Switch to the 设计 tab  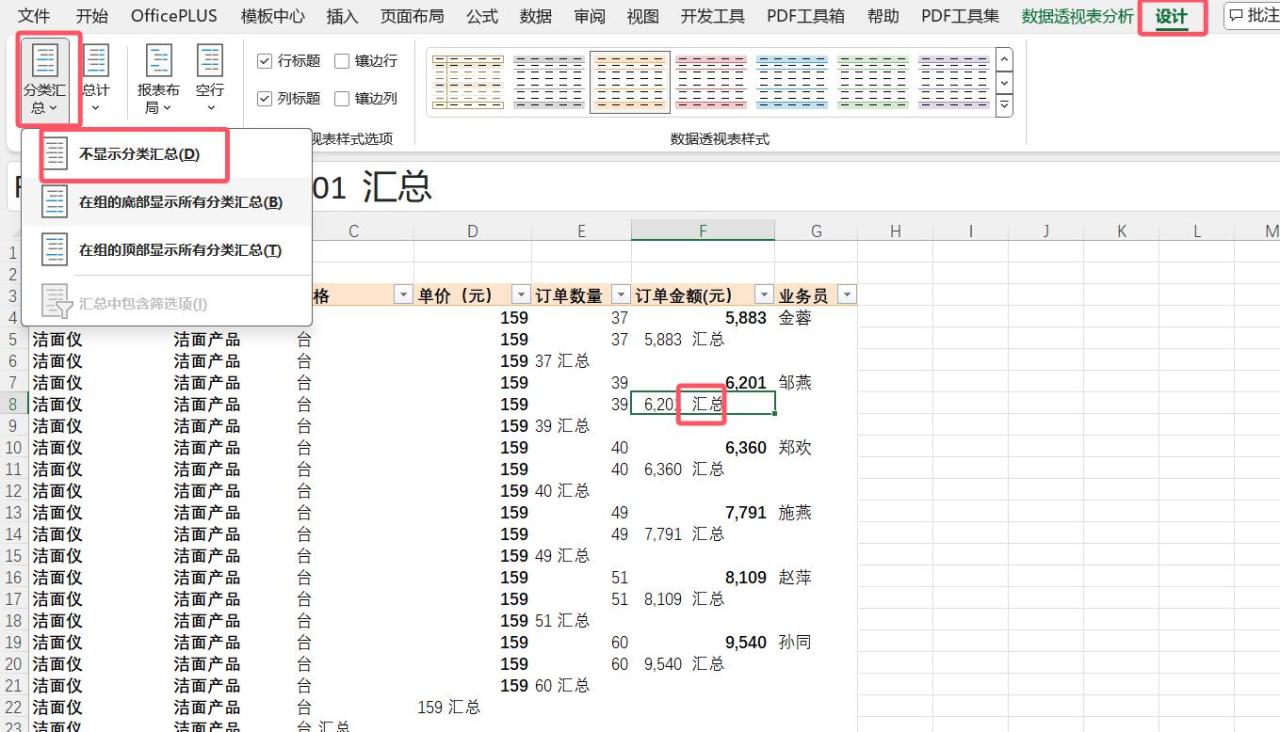(x=1171, y=17)
